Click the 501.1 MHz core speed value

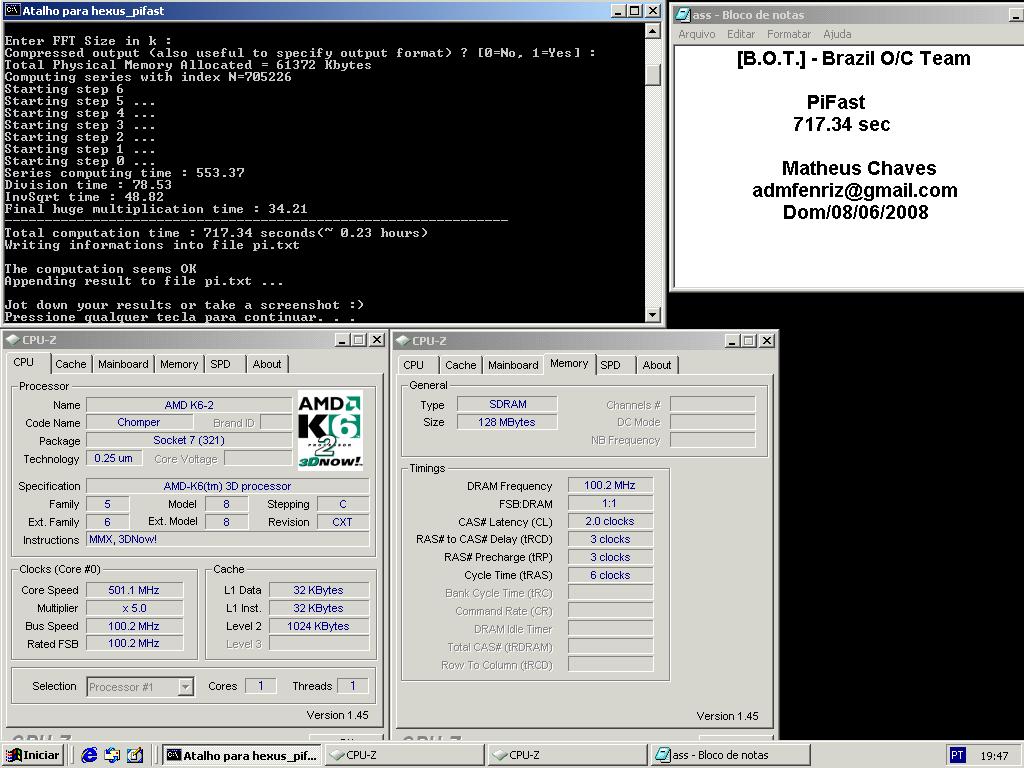134,590
